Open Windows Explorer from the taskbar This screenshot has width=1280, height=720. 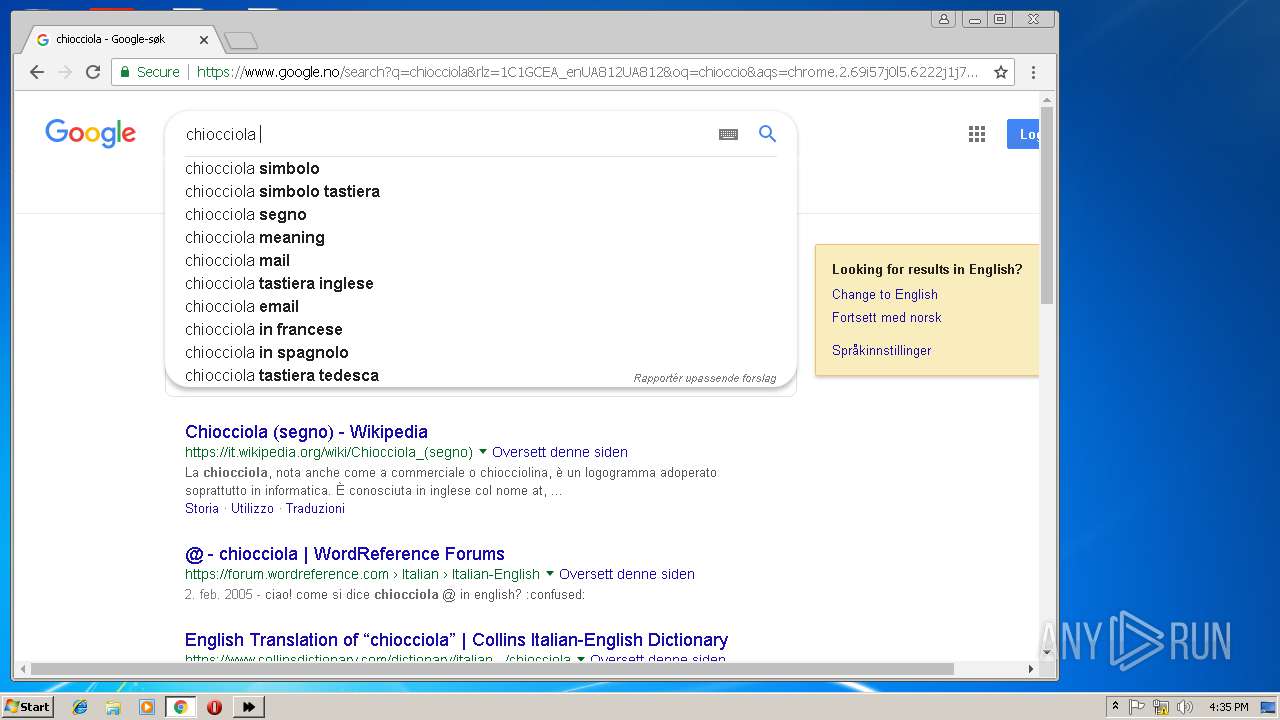(x=113, y=707)
